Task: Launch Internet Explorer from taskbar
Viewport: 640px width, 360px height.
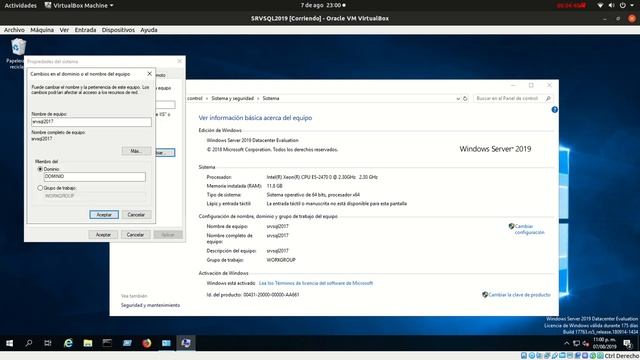Action: (x=68, y=343)
